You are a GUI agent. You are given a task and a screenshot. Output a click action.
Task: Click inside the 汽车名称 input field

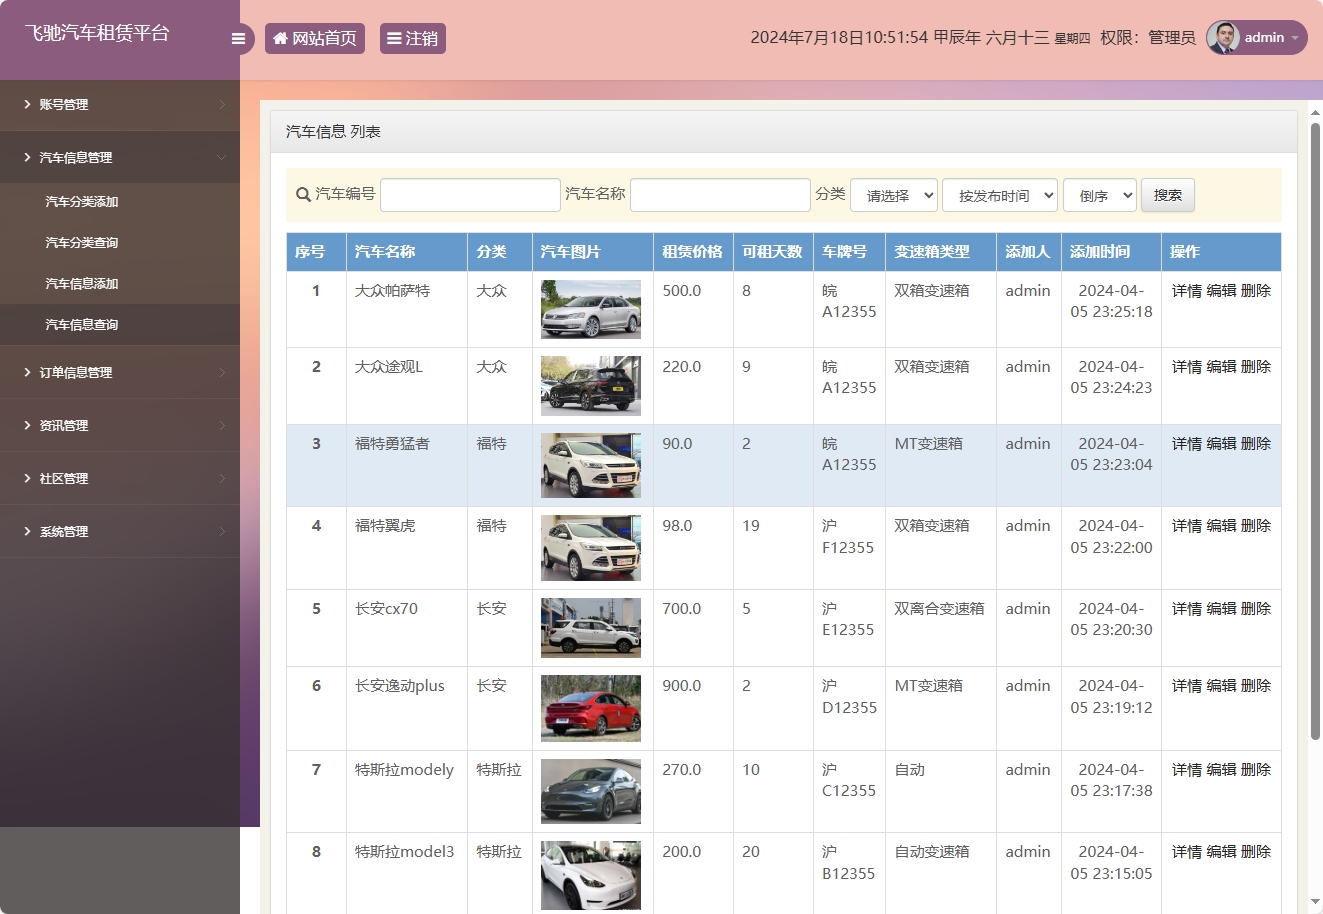click(x=720, y=194)
